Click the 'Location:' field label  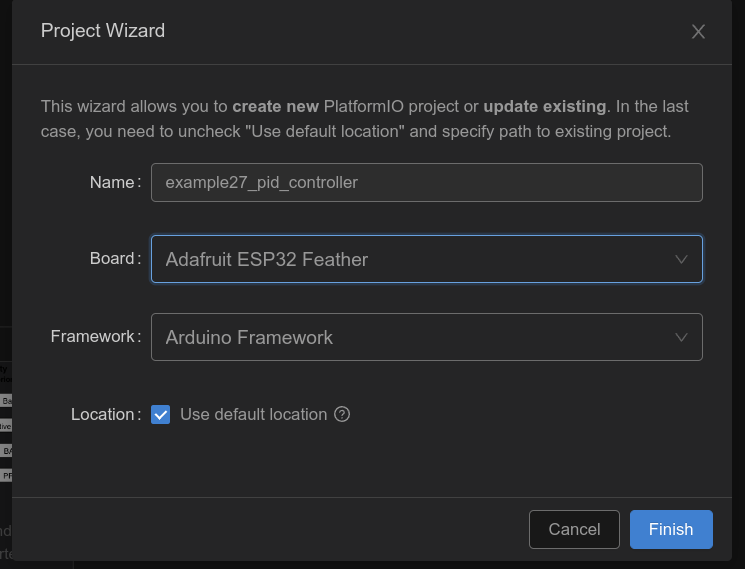click(105, 414)
